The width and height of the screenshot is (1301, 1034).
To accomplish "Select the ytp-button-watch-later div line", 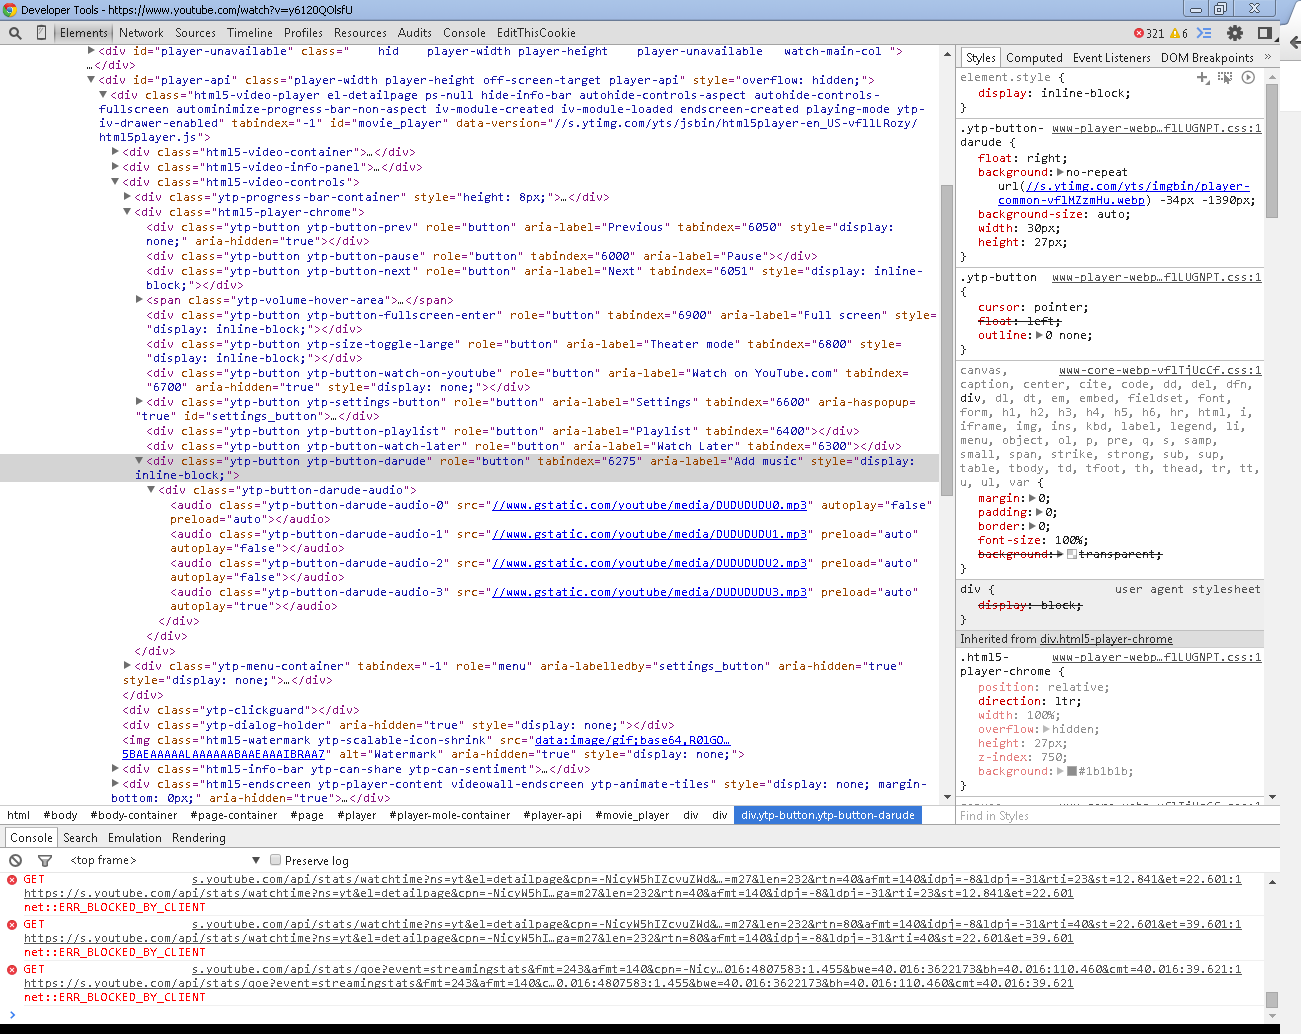I will 524,446.
